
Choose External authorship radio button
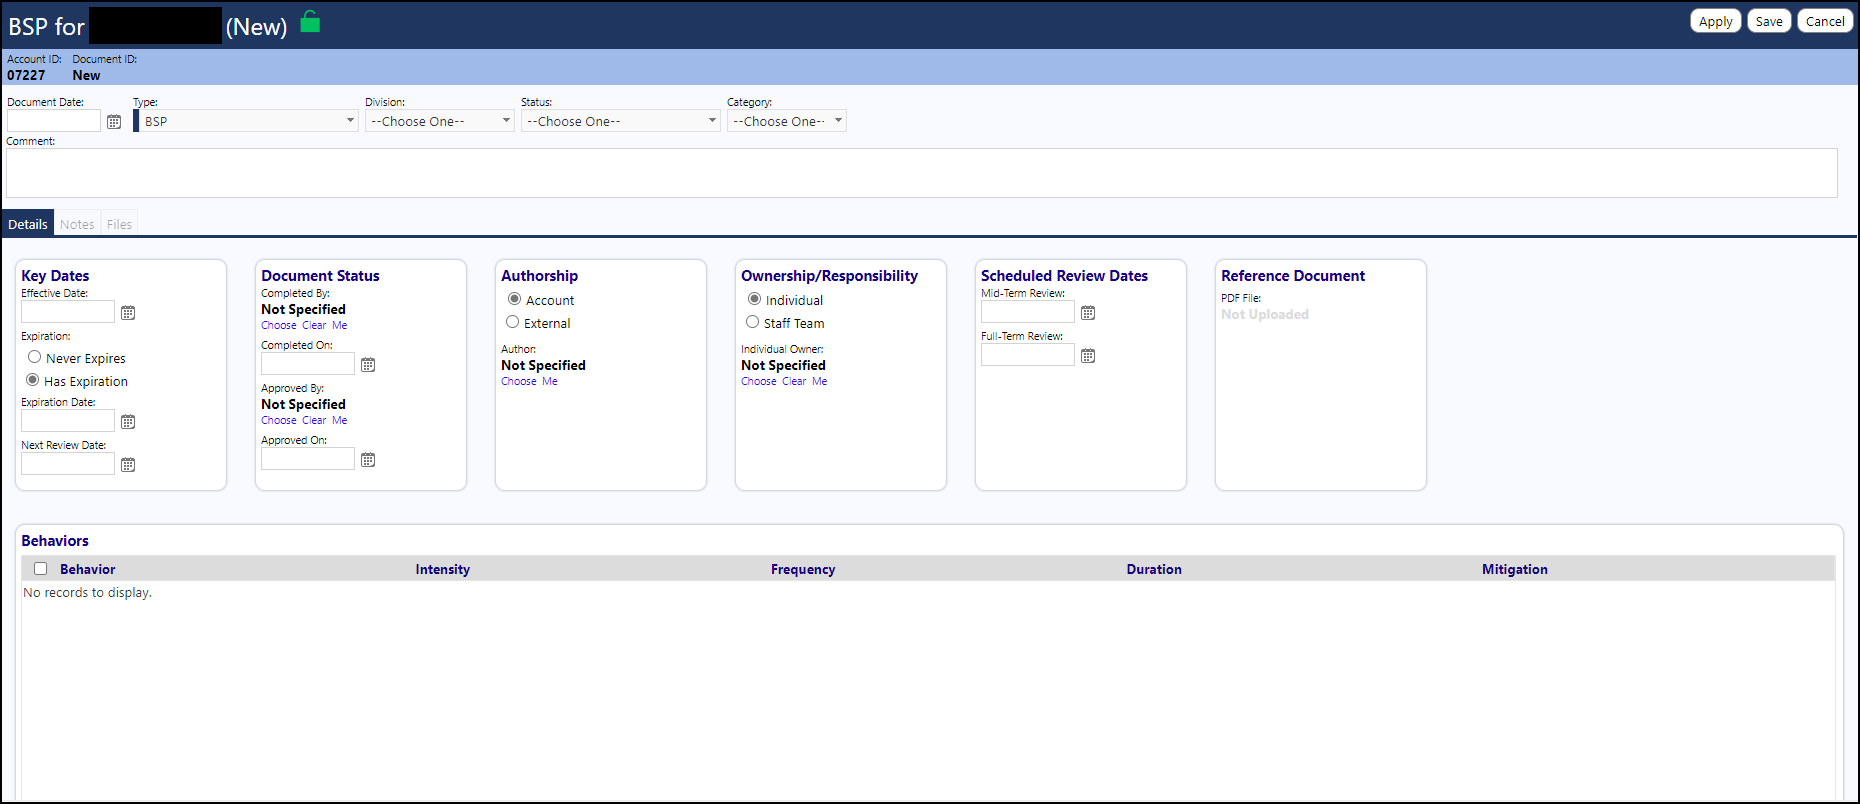click(x=513, y=322)
